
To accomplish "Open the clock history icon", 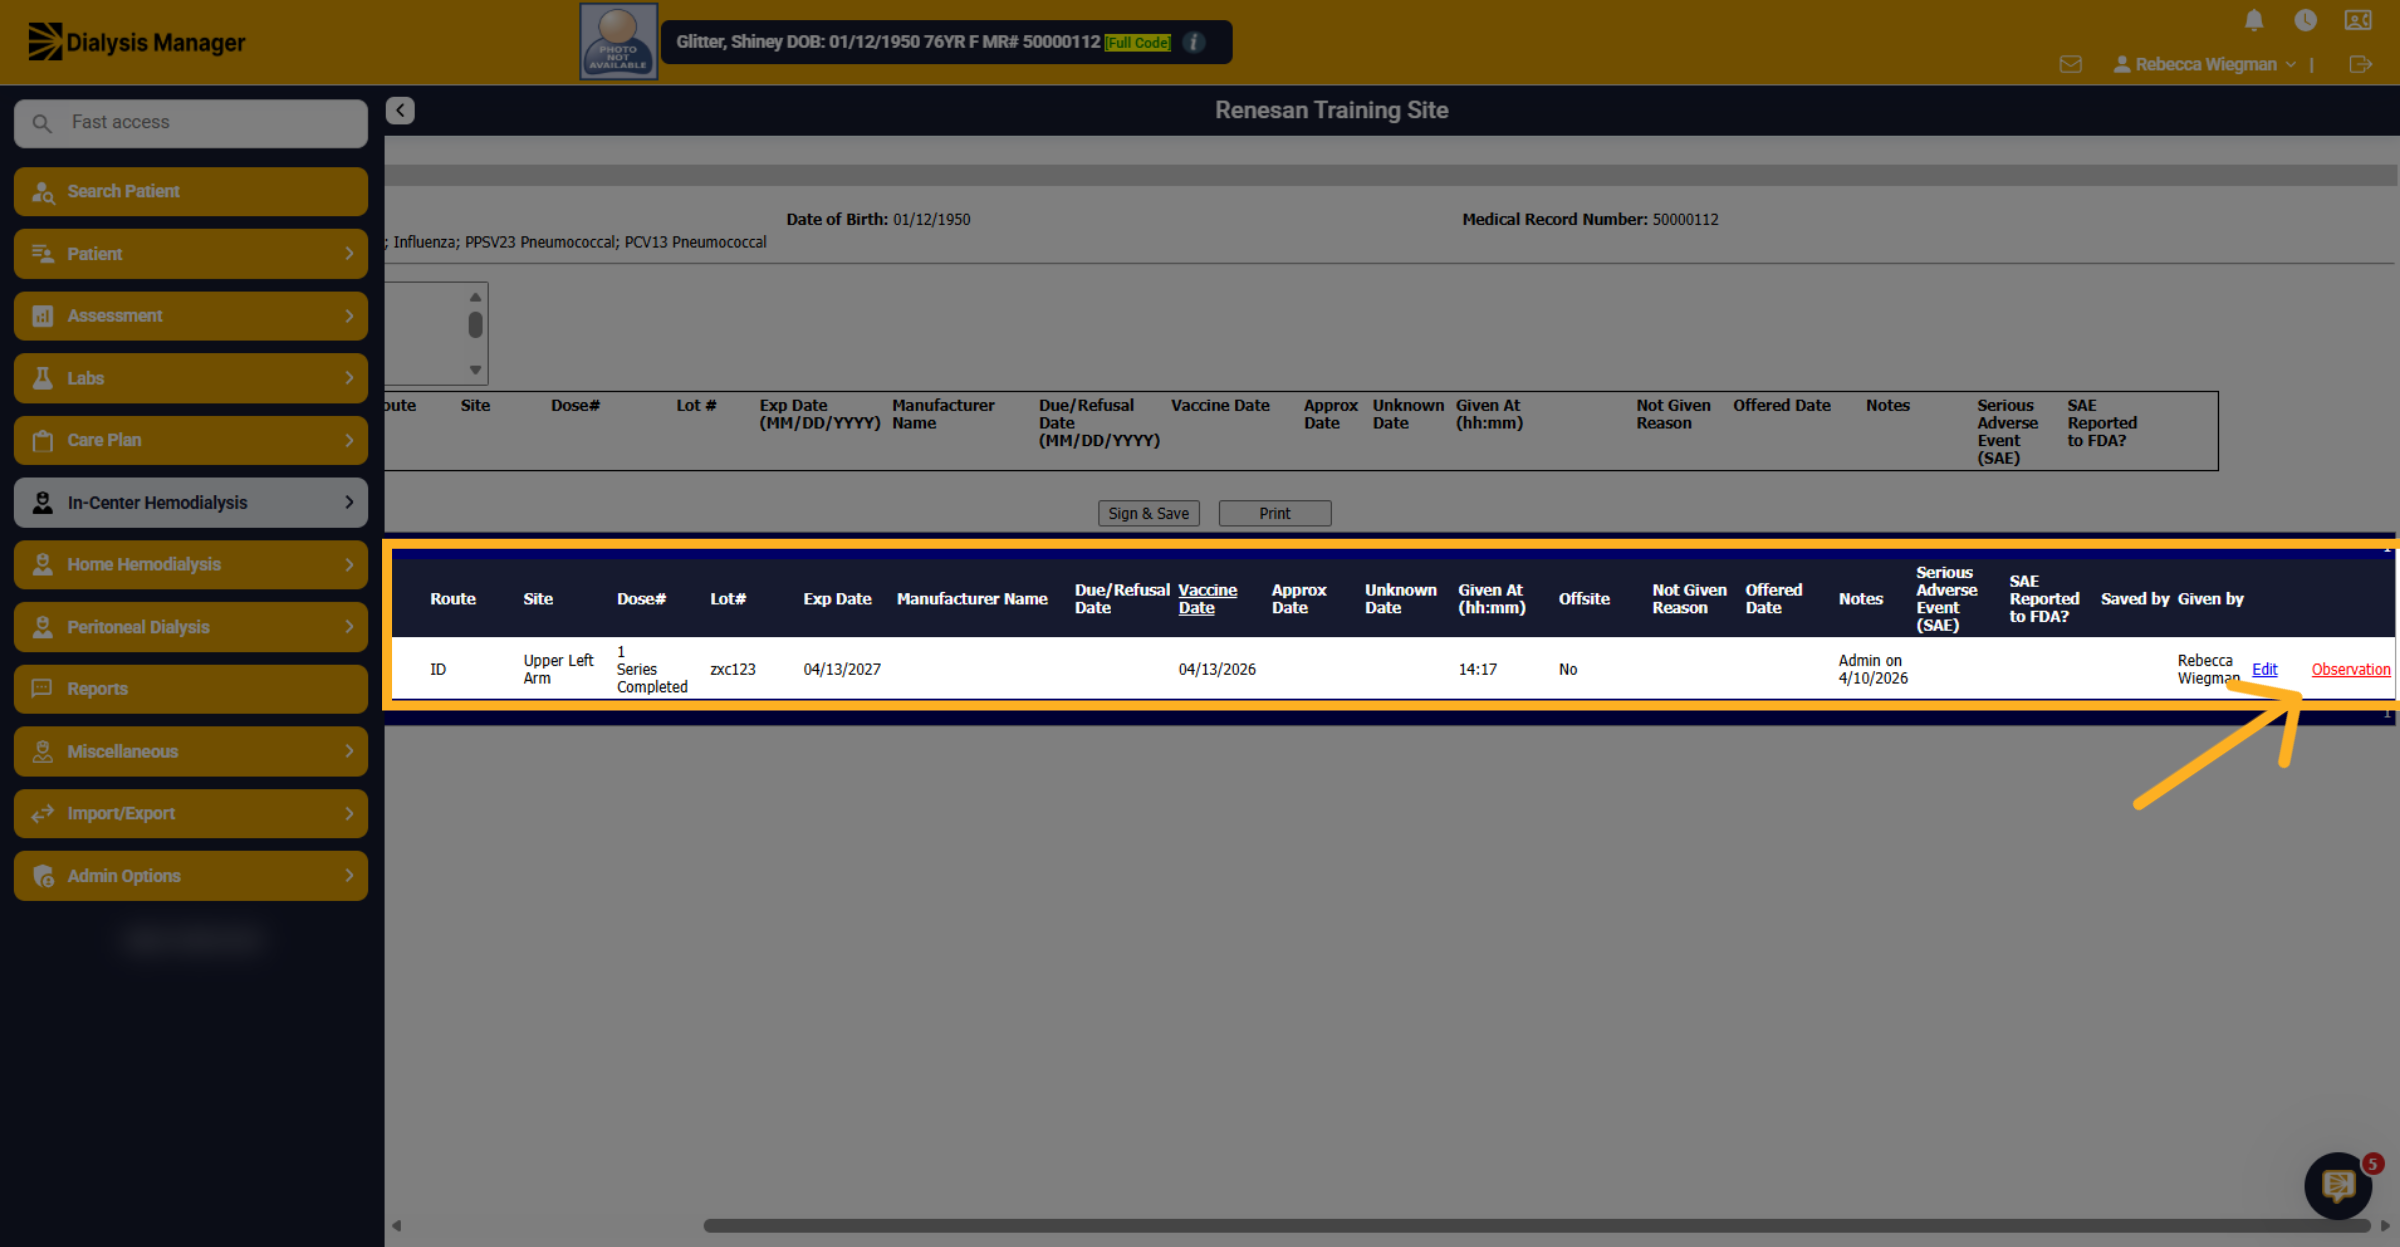I will point(2306,20).
